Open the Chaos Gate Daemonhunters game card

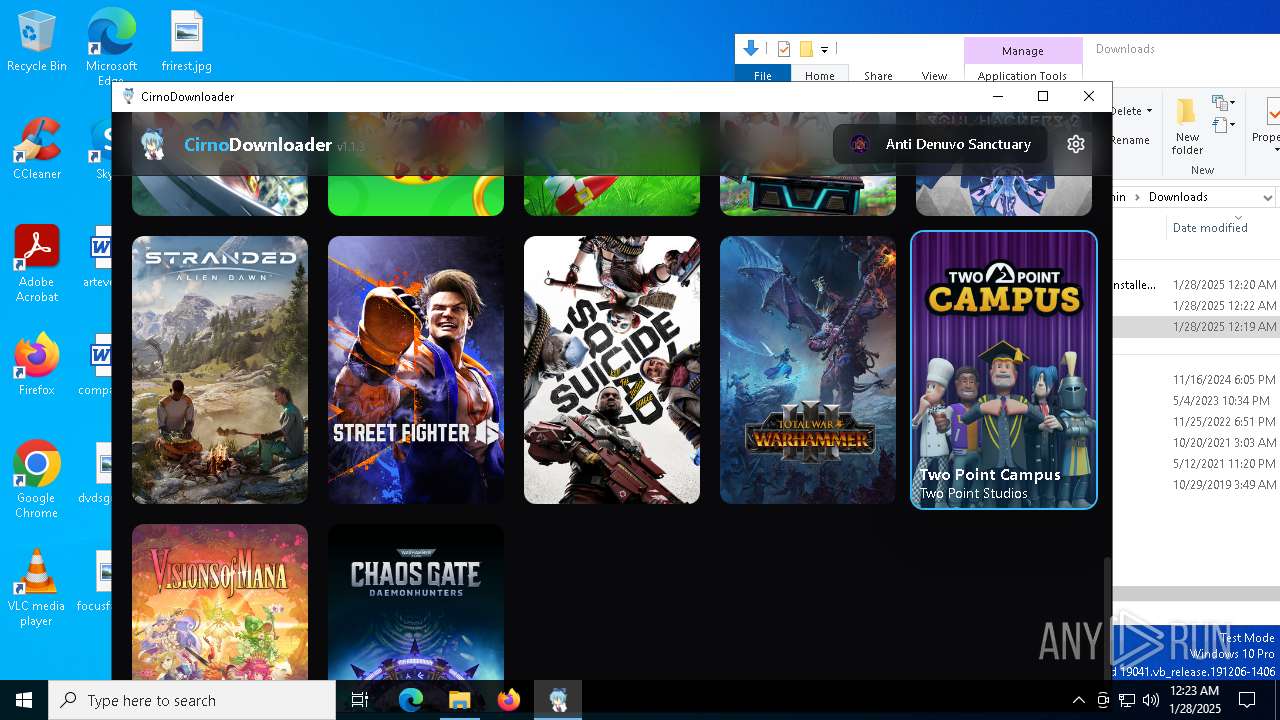pyautogui.click(x=416, y=602)
